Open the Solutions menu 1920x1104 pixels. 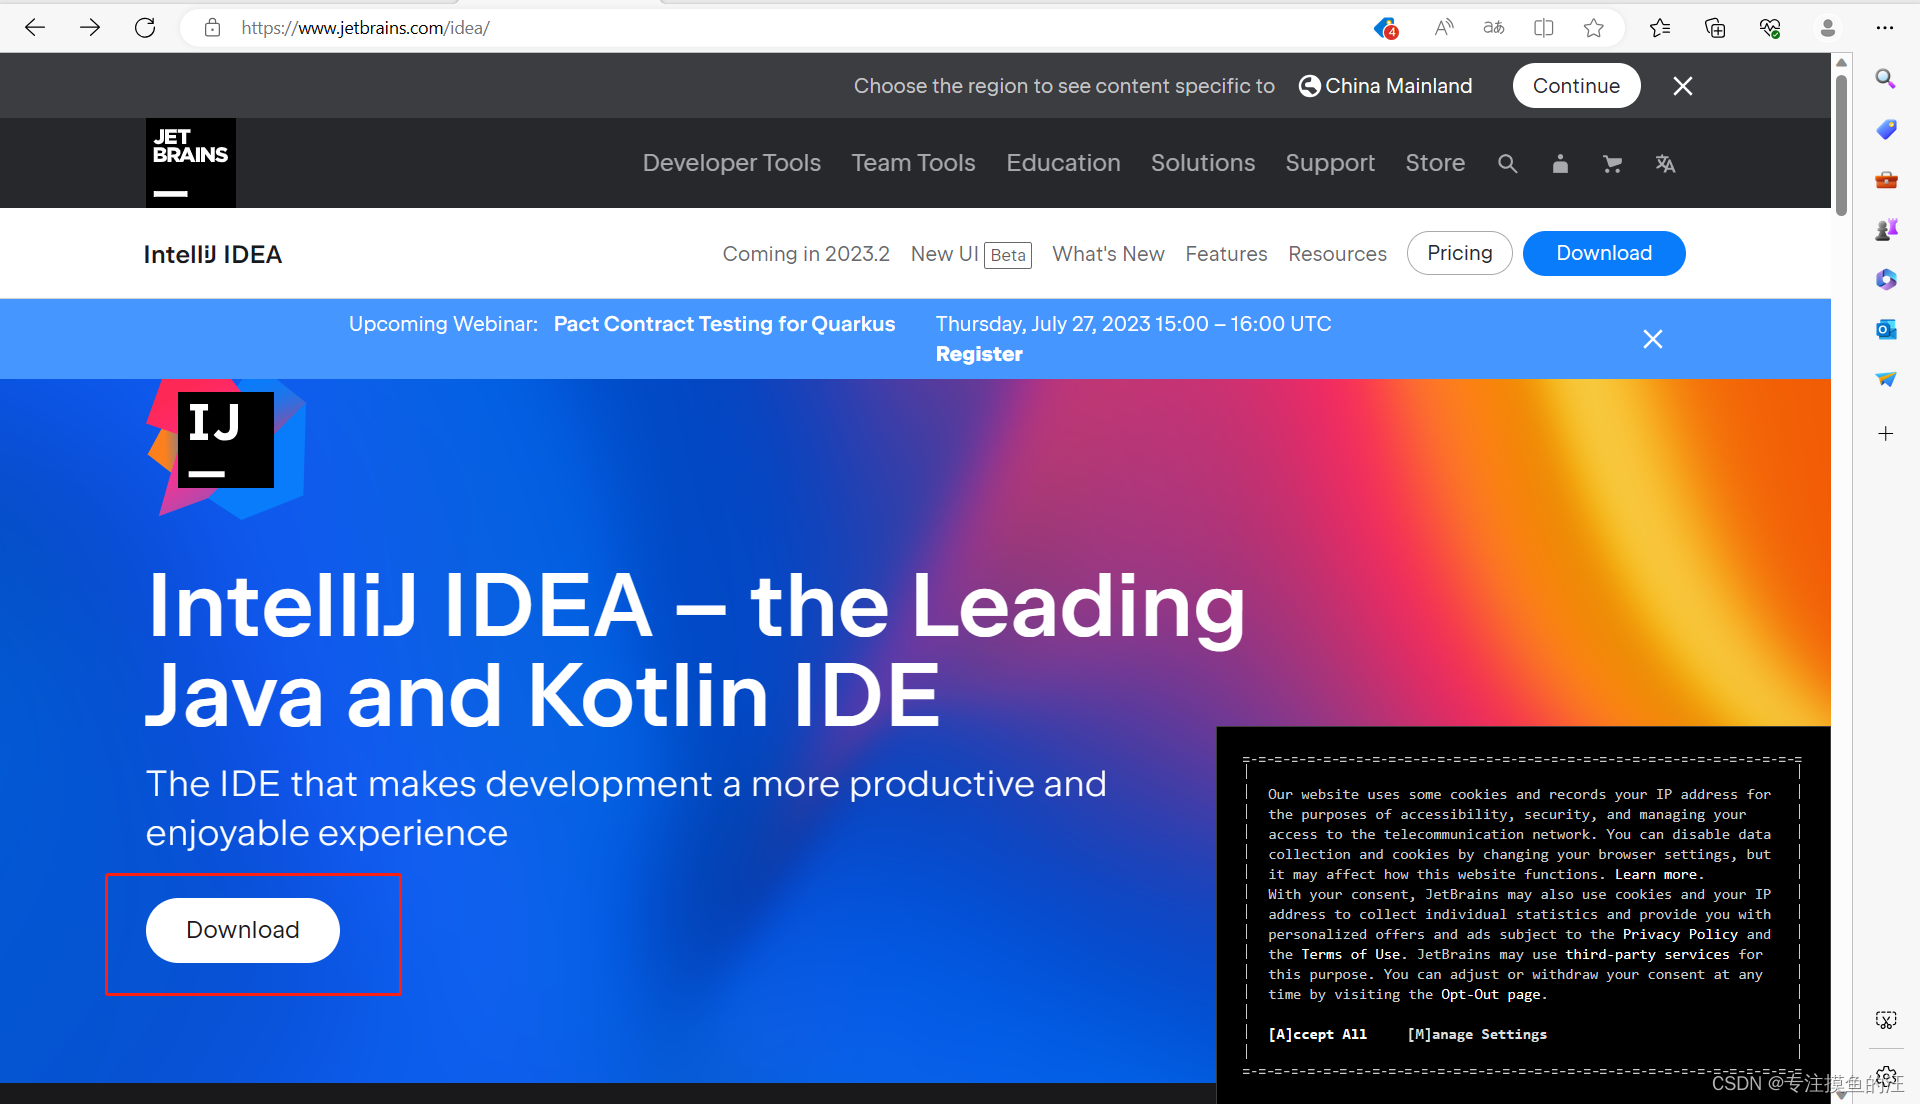tap(1203, 163)
